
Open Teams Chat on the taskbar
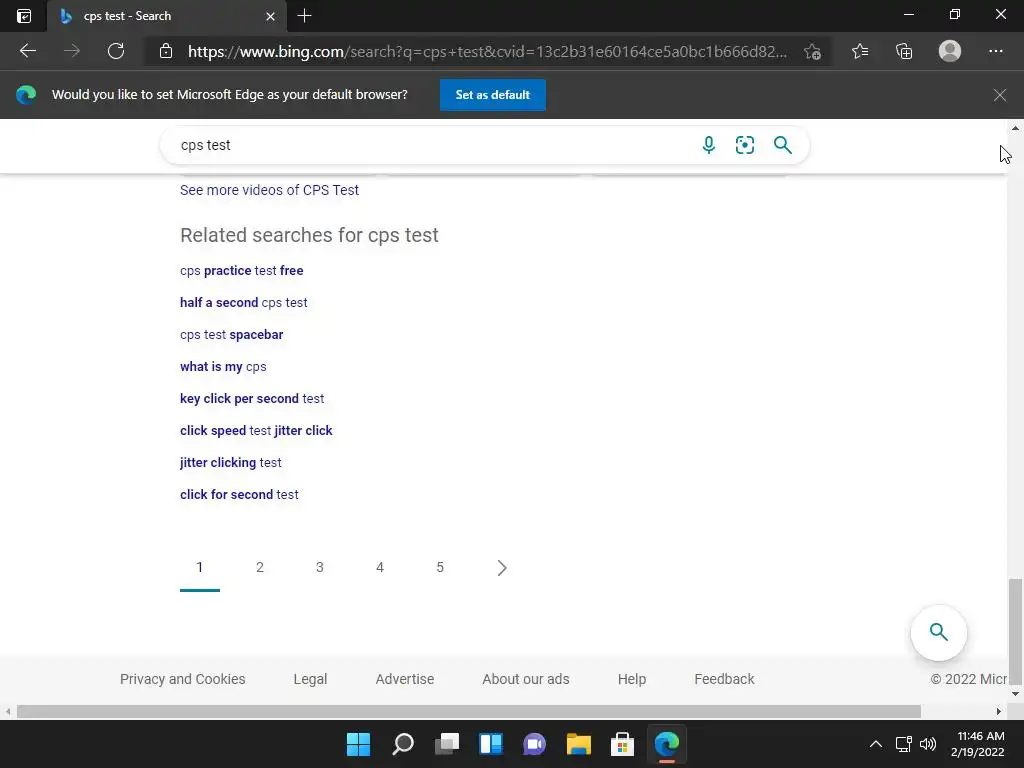534,744
